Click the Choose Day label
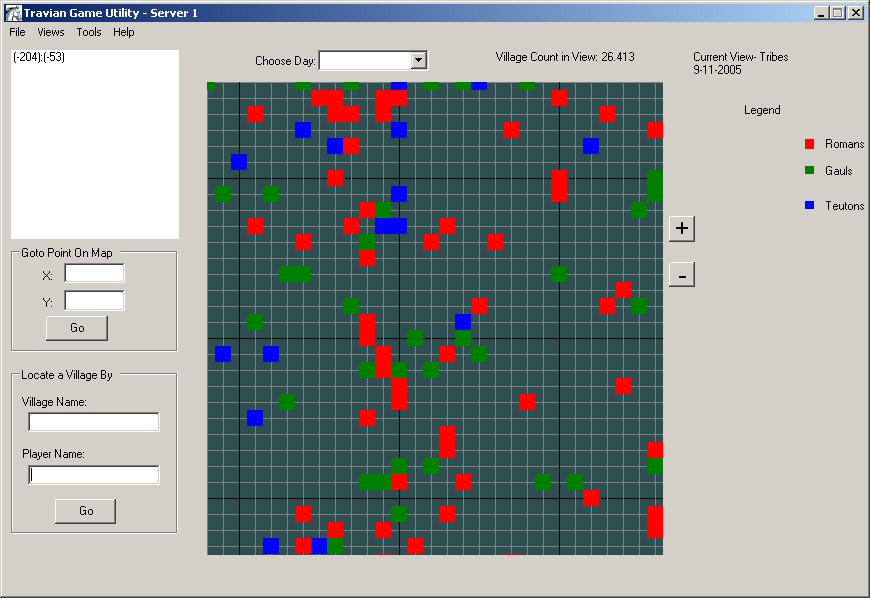Viewport: 870px width, 598px height. 285,61
